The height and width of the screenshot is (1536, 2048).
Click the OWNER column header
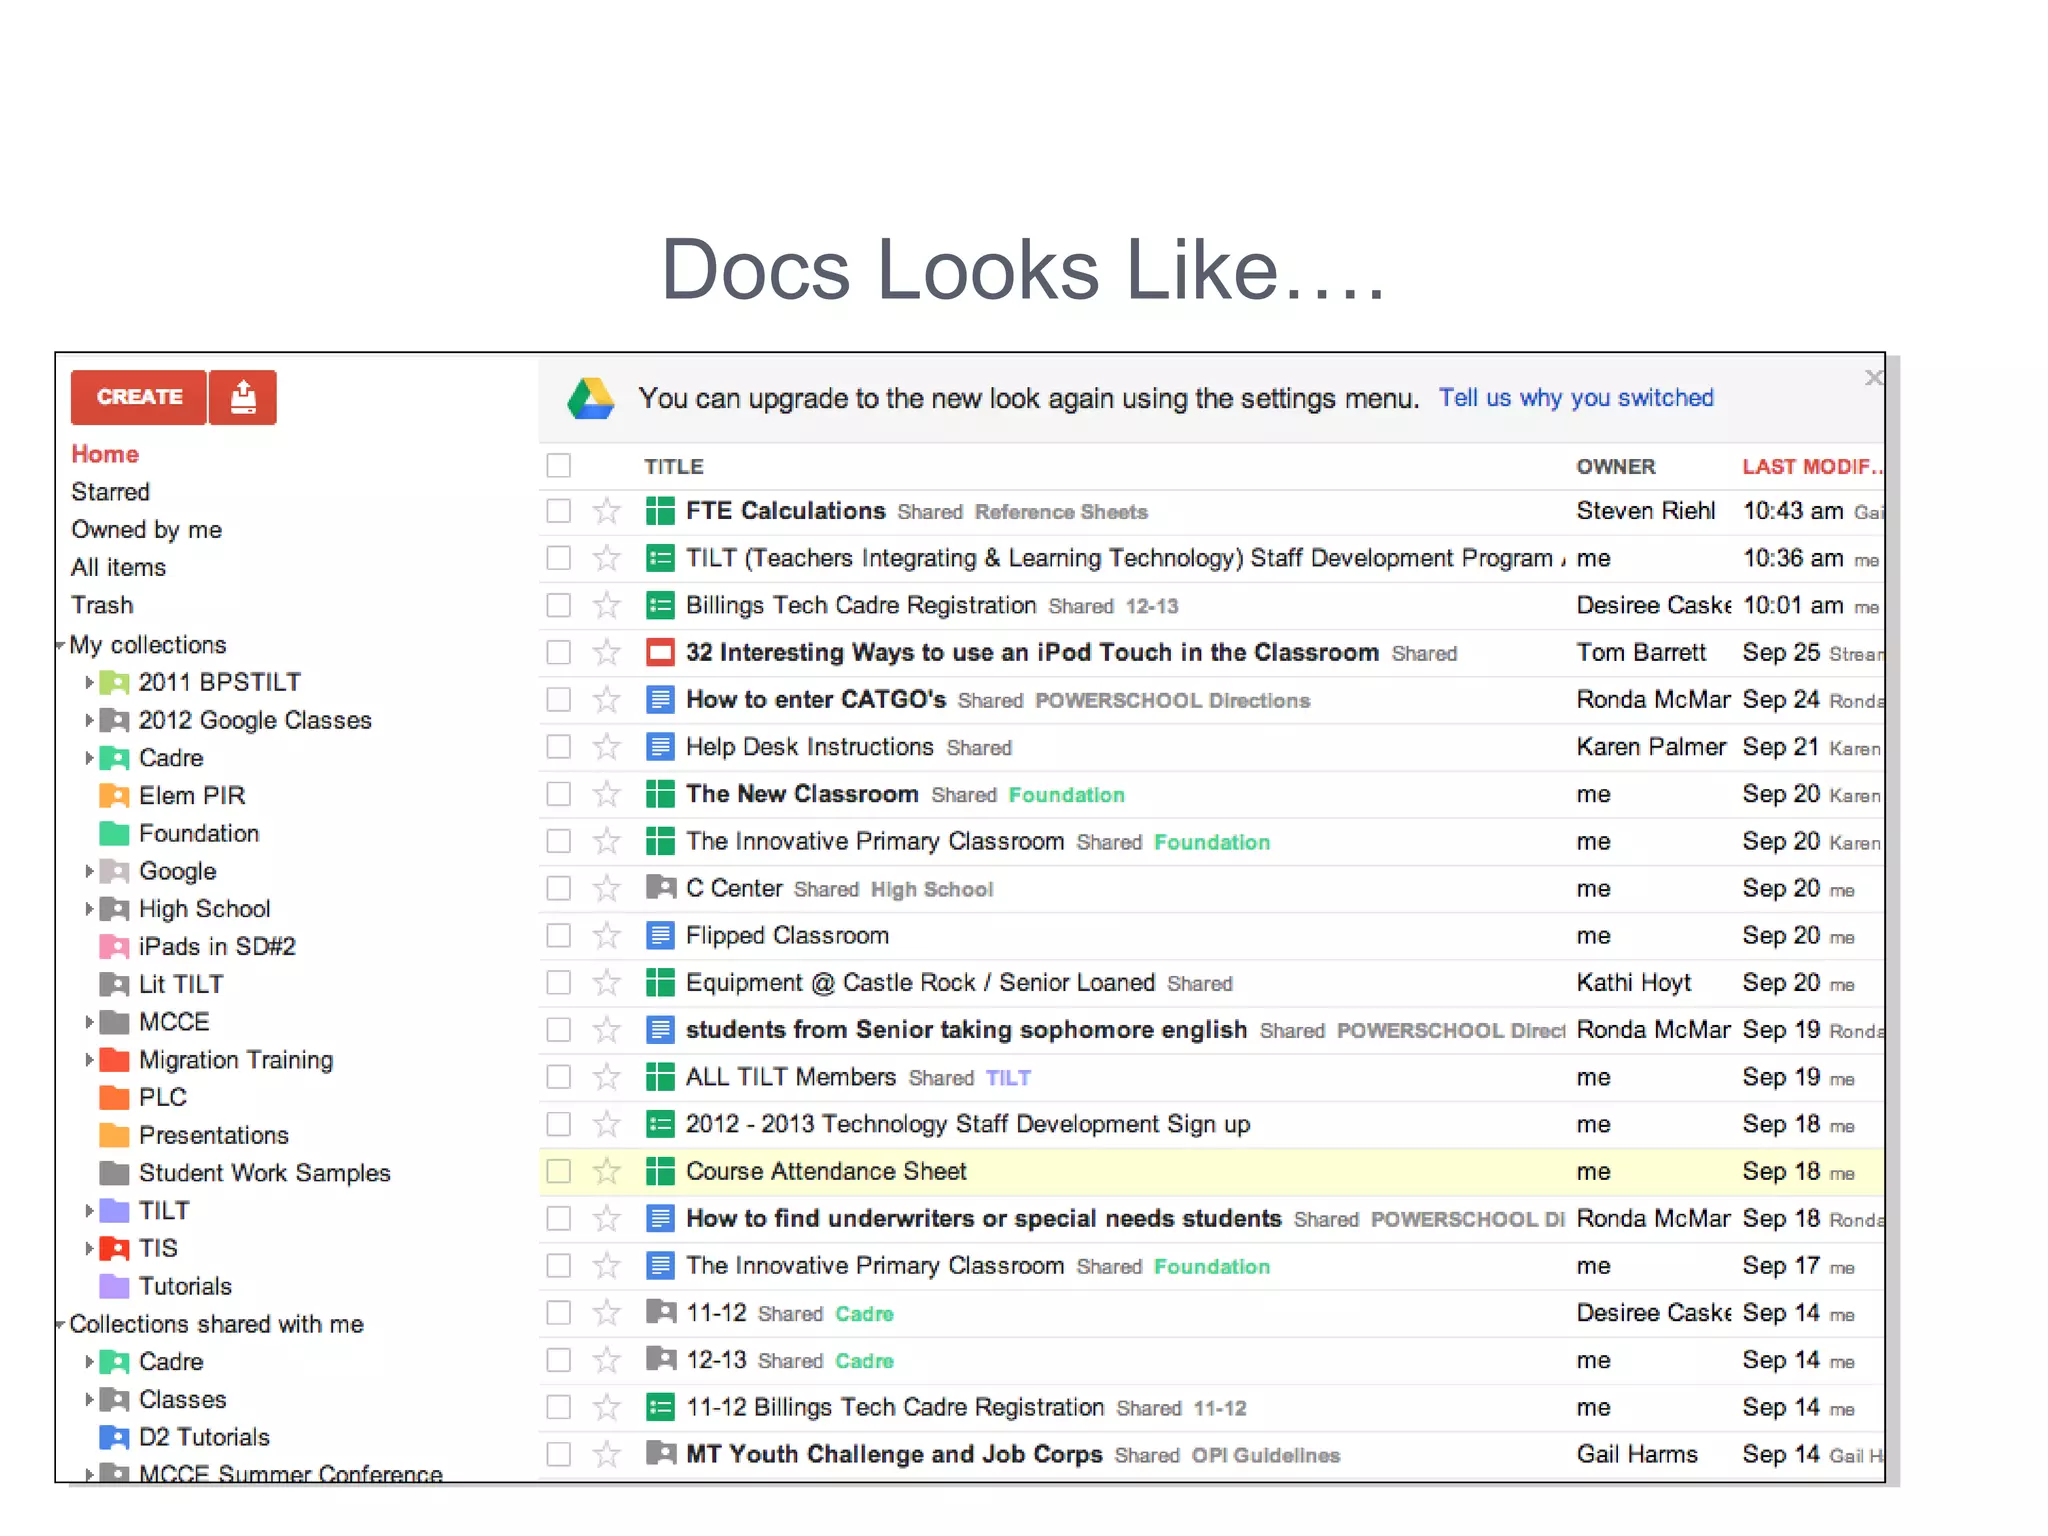[1616, 467]
